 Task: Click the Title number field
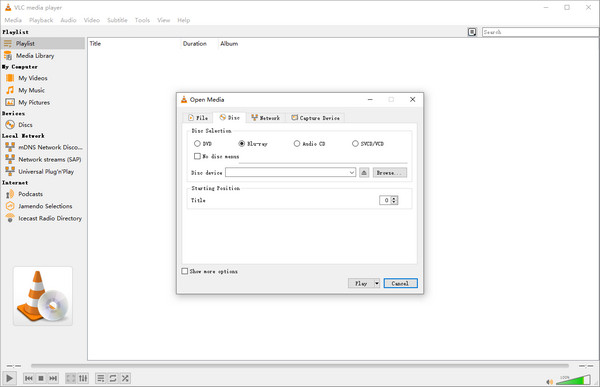385,200
